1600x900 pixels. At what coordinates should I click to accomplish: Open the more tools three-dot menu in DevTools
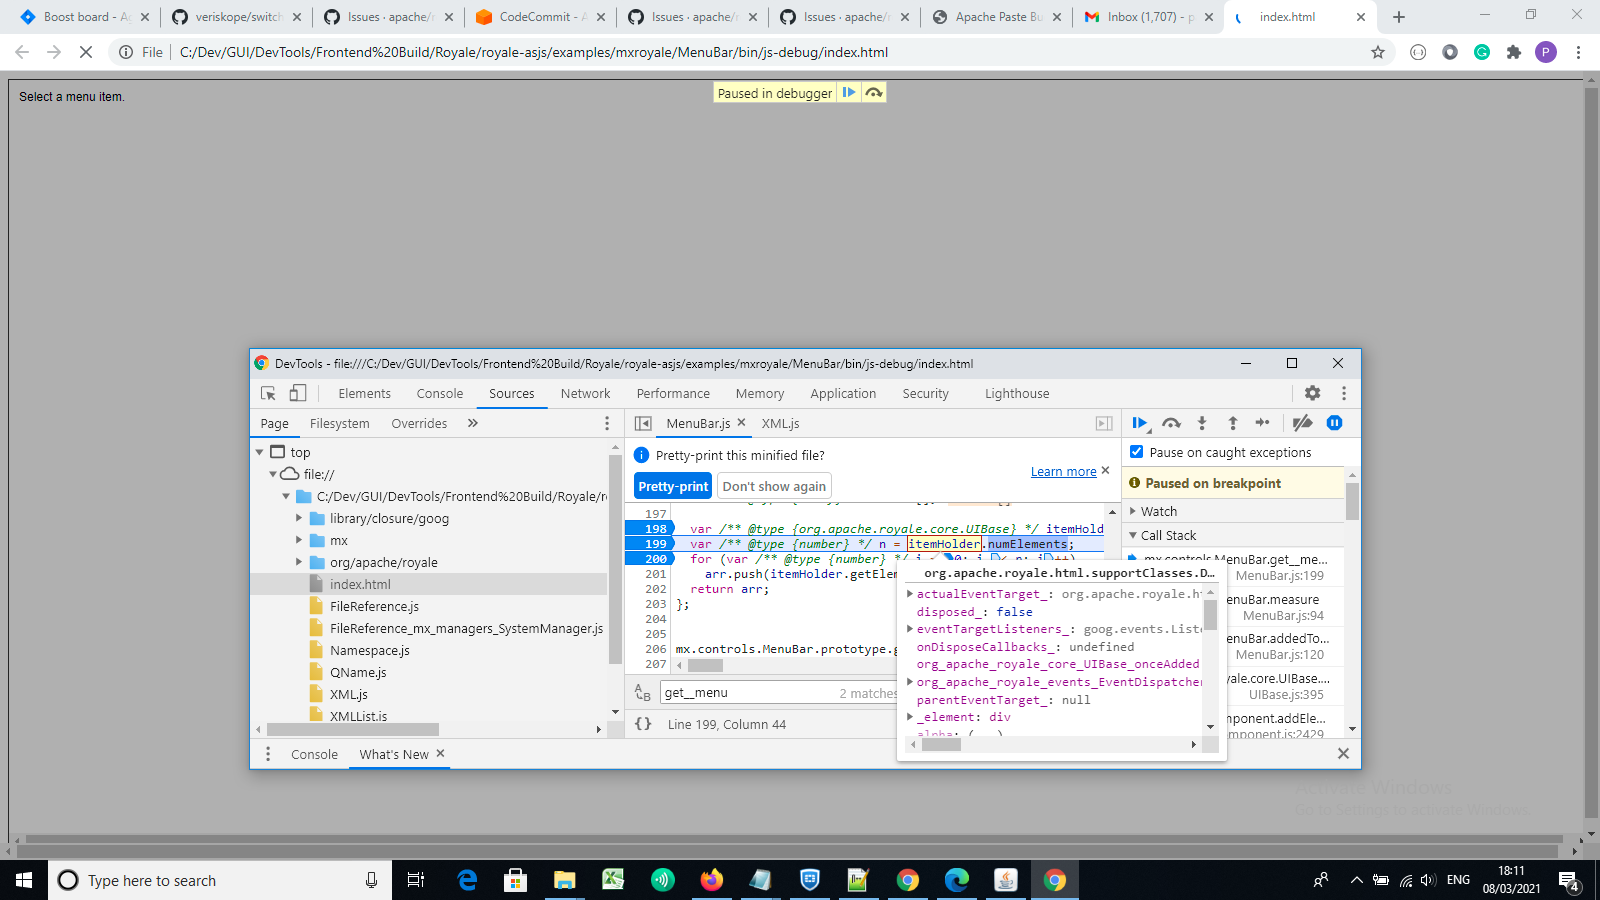[1344, 393]
